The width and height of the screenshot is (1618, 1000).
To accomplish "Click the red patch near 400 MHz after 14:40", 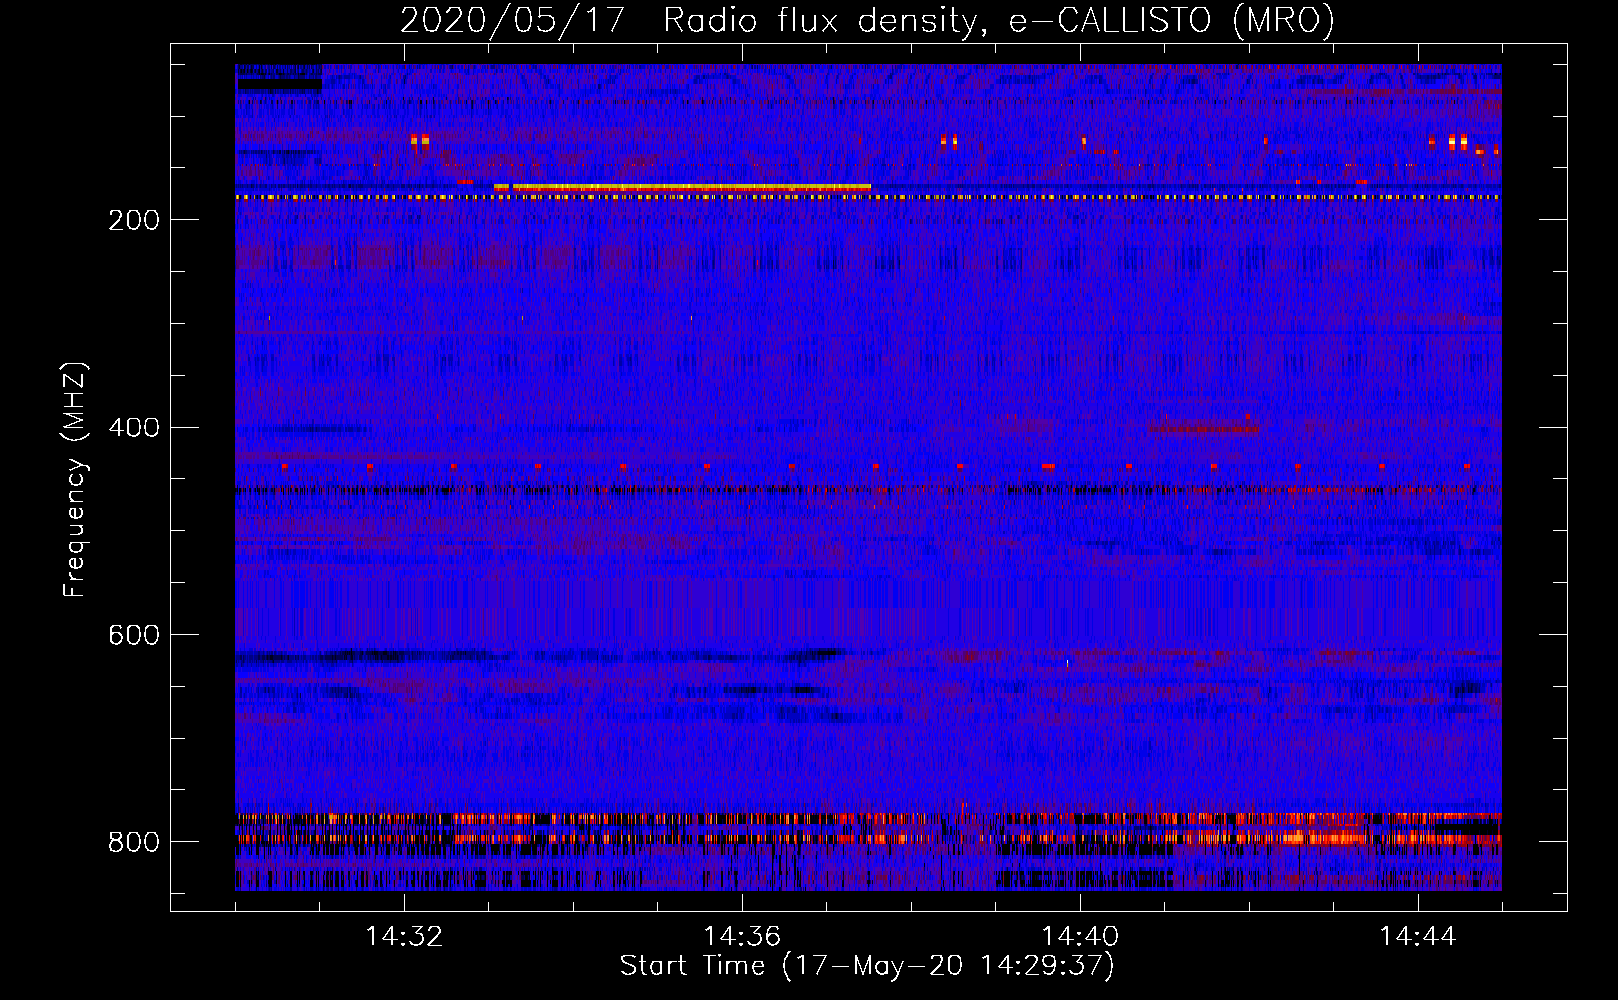I will tap(1205, 428).
